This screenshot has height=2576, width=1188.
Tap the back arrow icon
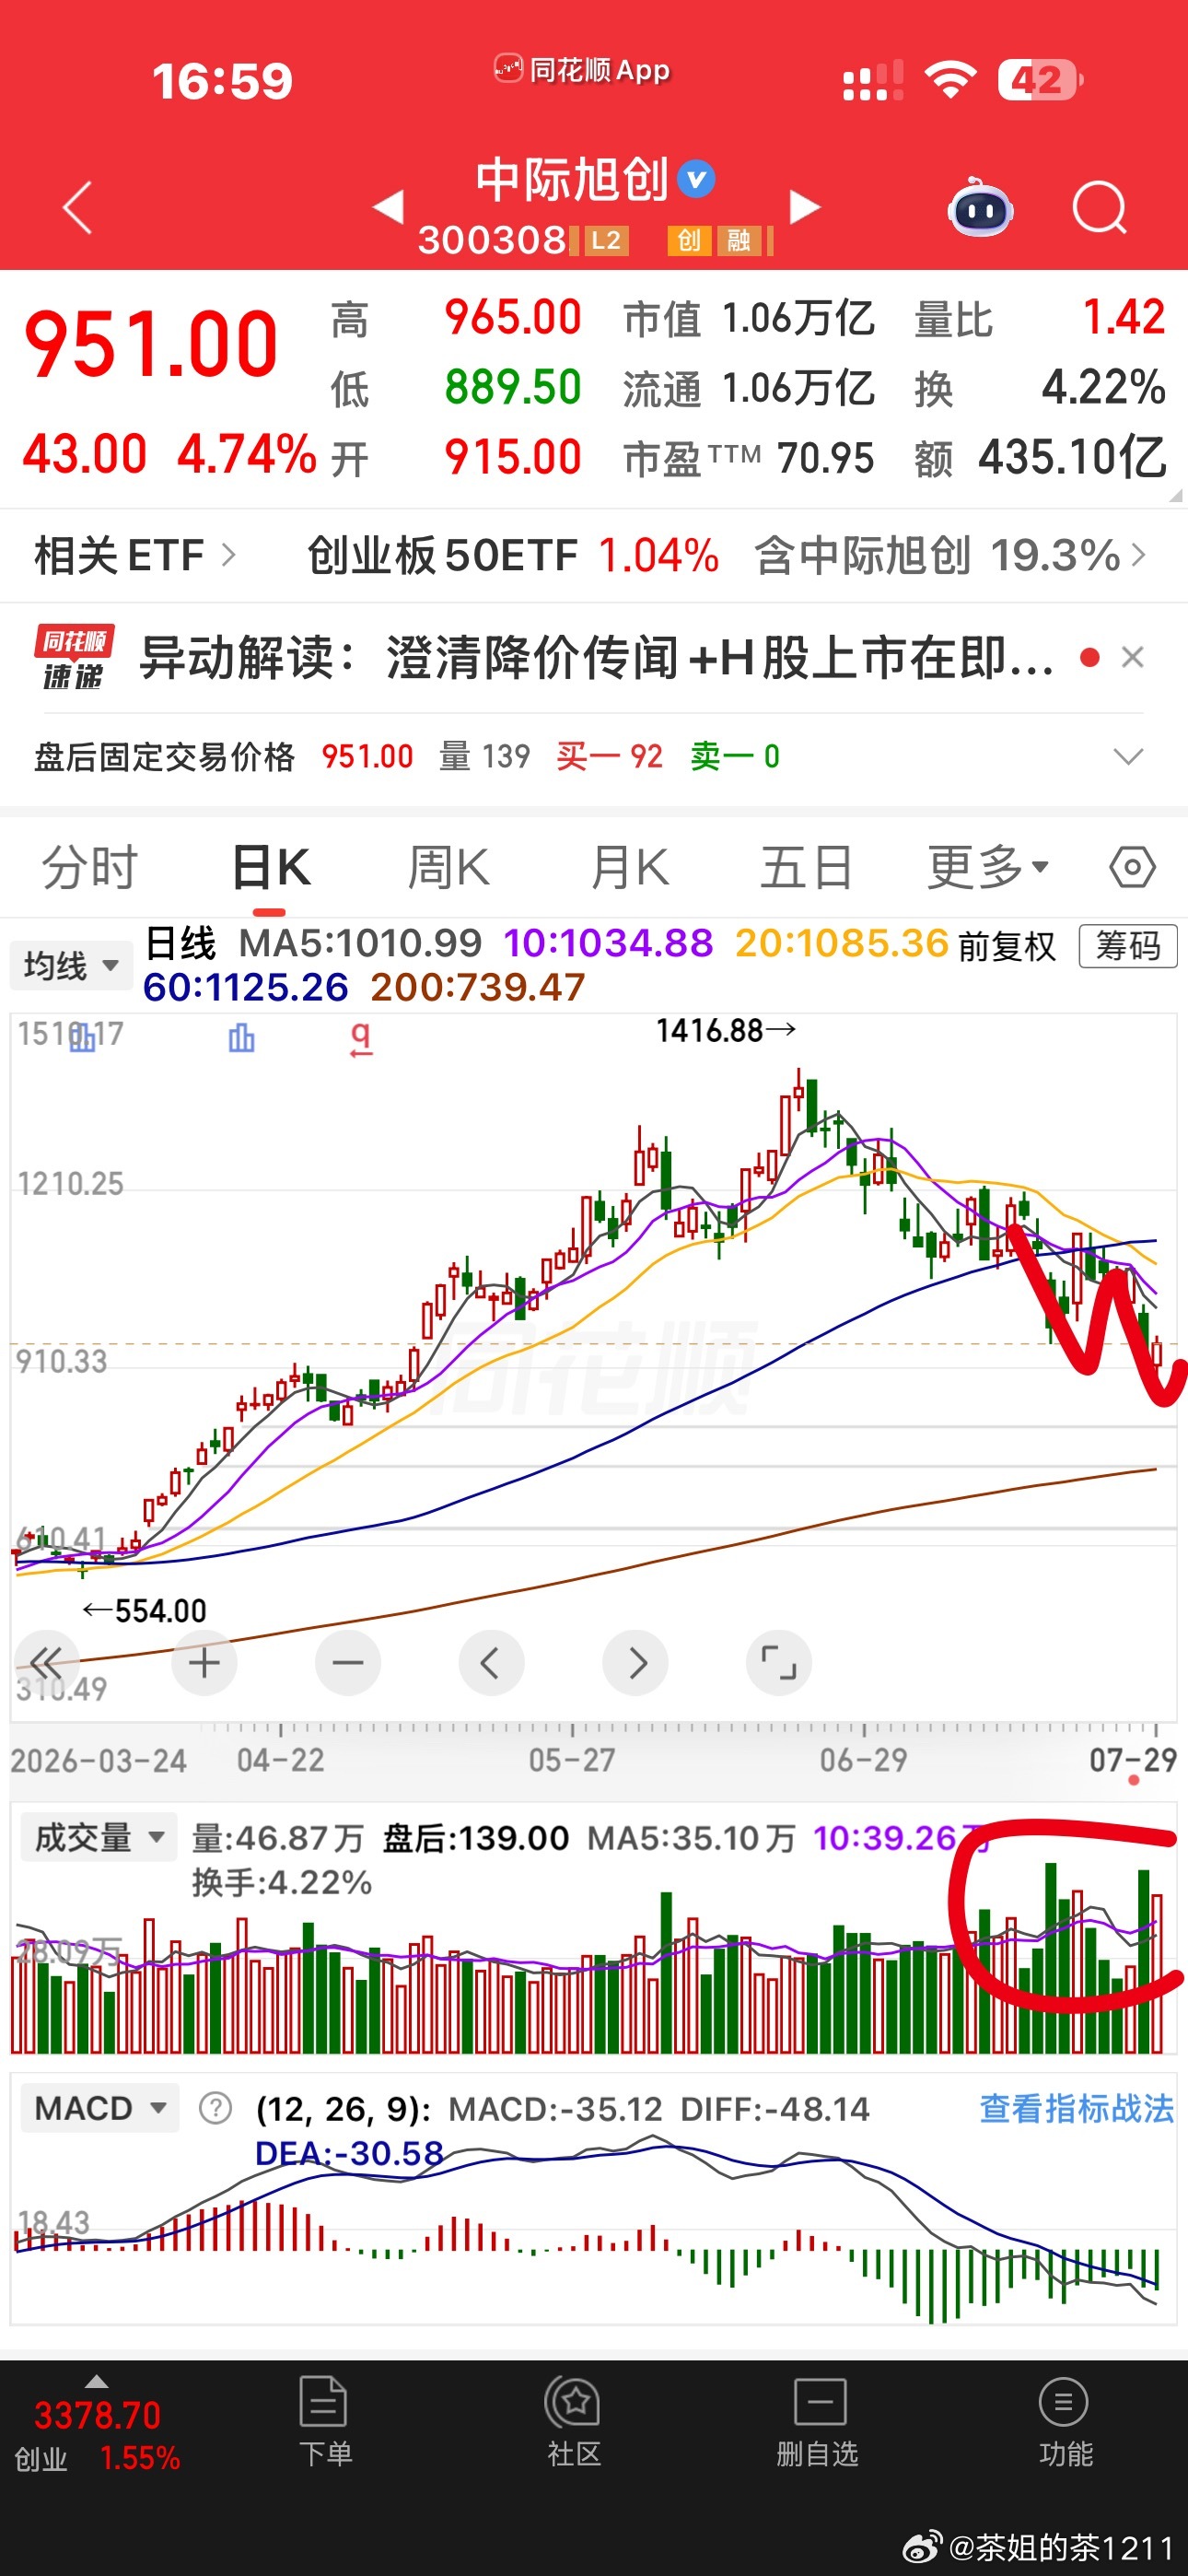[78, 207]
